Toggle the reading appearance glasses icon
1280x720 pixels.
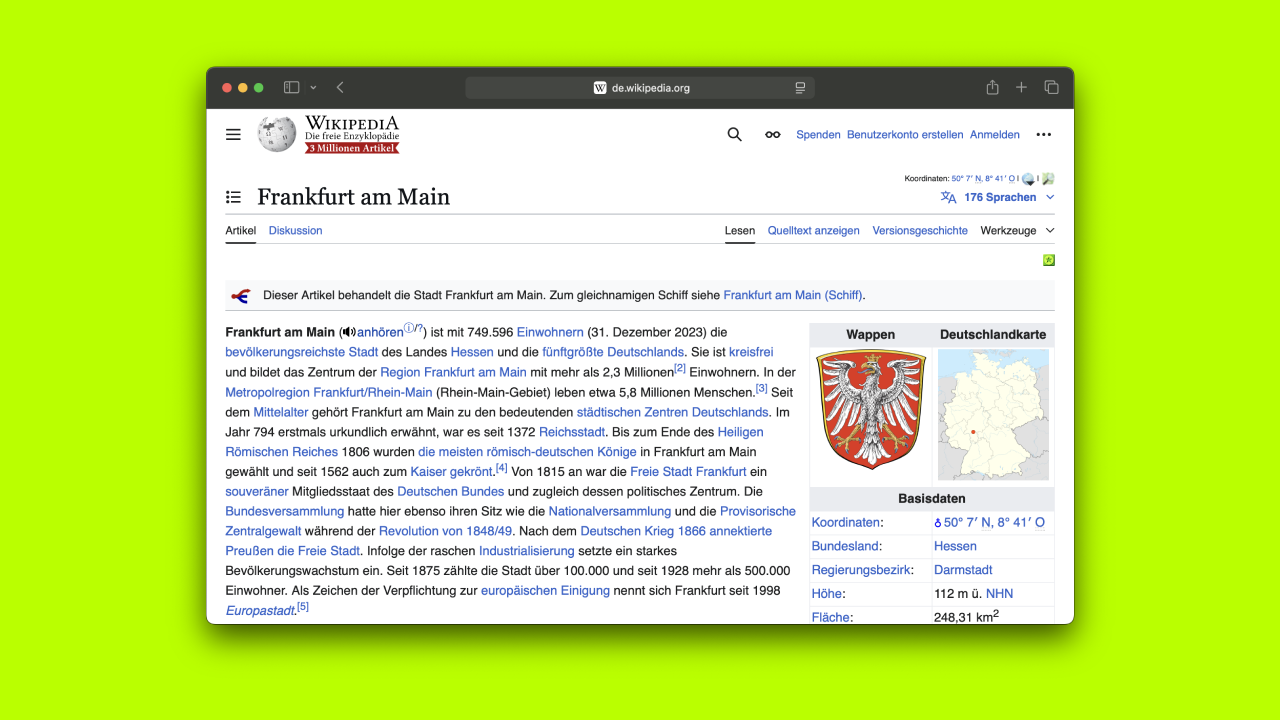(772, 134)
